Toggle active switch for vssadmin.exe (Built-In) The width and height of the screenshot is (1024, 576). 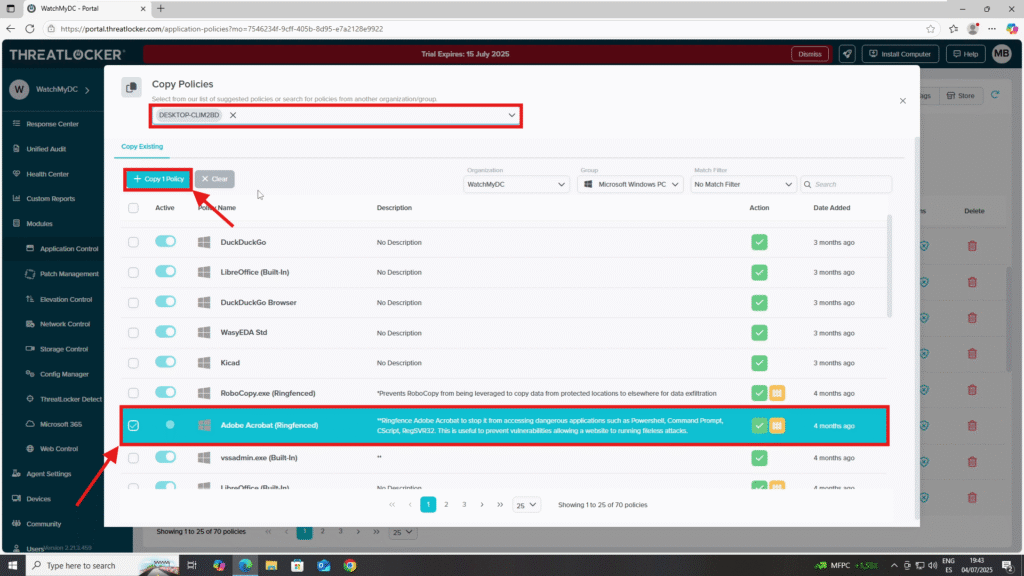point(165,457)
